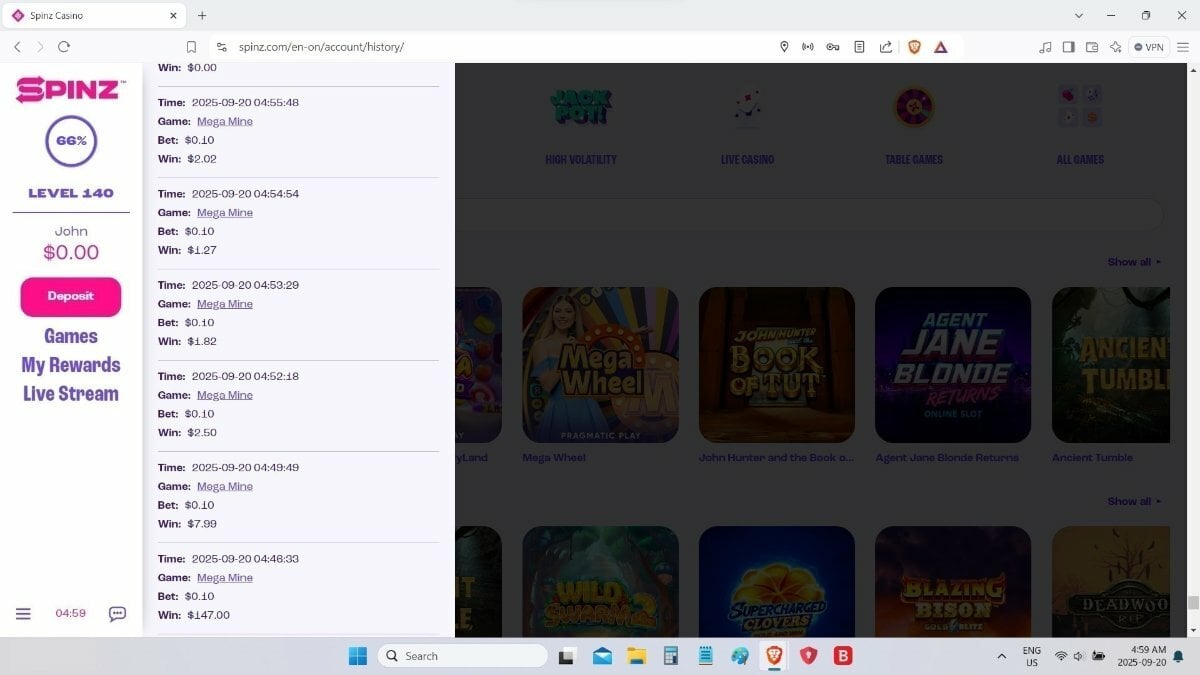This screenshot has width=1200, height=675.
Task: Click the page vertical scrollbar thumb
Action: click(1192, 602)
